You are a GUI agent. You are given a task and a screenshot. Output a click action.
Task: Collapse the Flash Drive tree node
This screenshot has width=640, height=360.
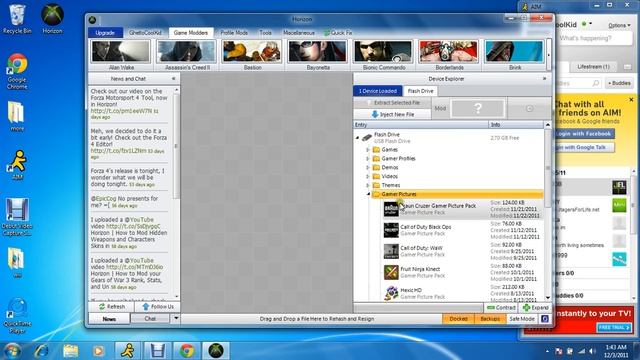(358, 138)
